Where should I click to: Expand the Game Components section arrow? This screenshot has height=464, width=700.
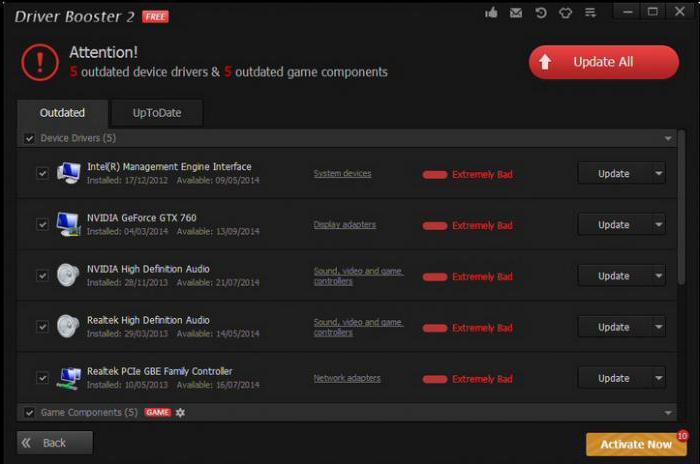(x=668, y=413)
